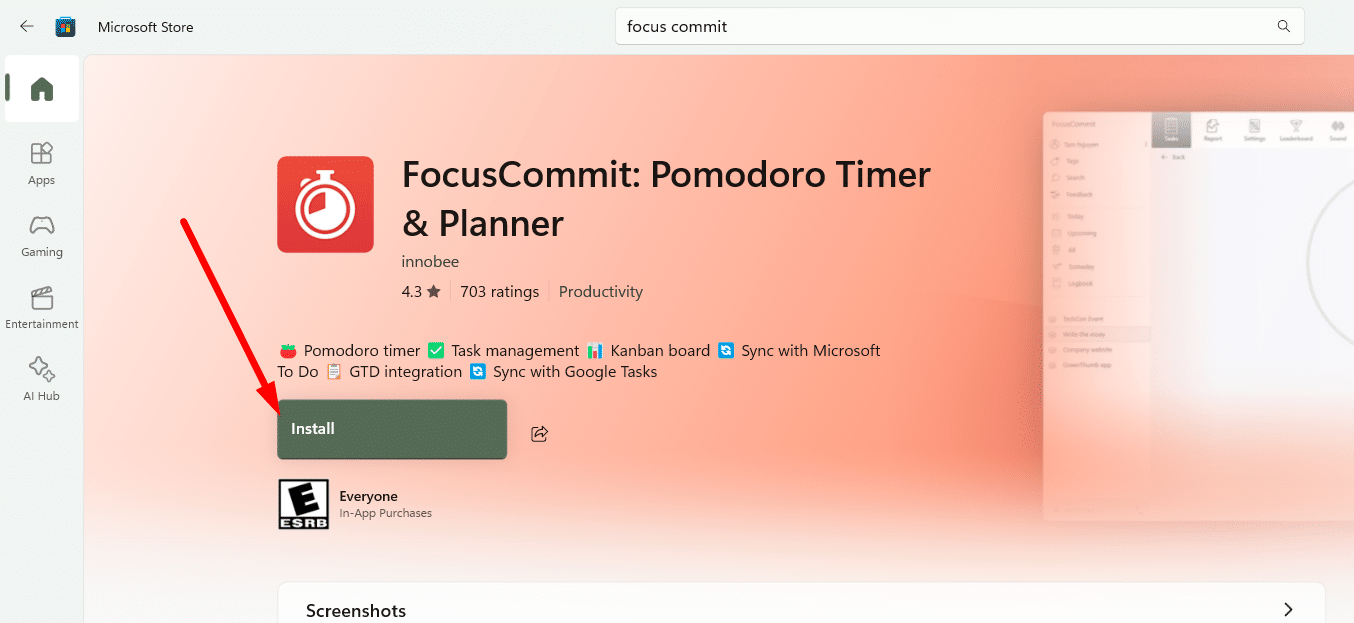View the 703 ratings

point(500,292)
